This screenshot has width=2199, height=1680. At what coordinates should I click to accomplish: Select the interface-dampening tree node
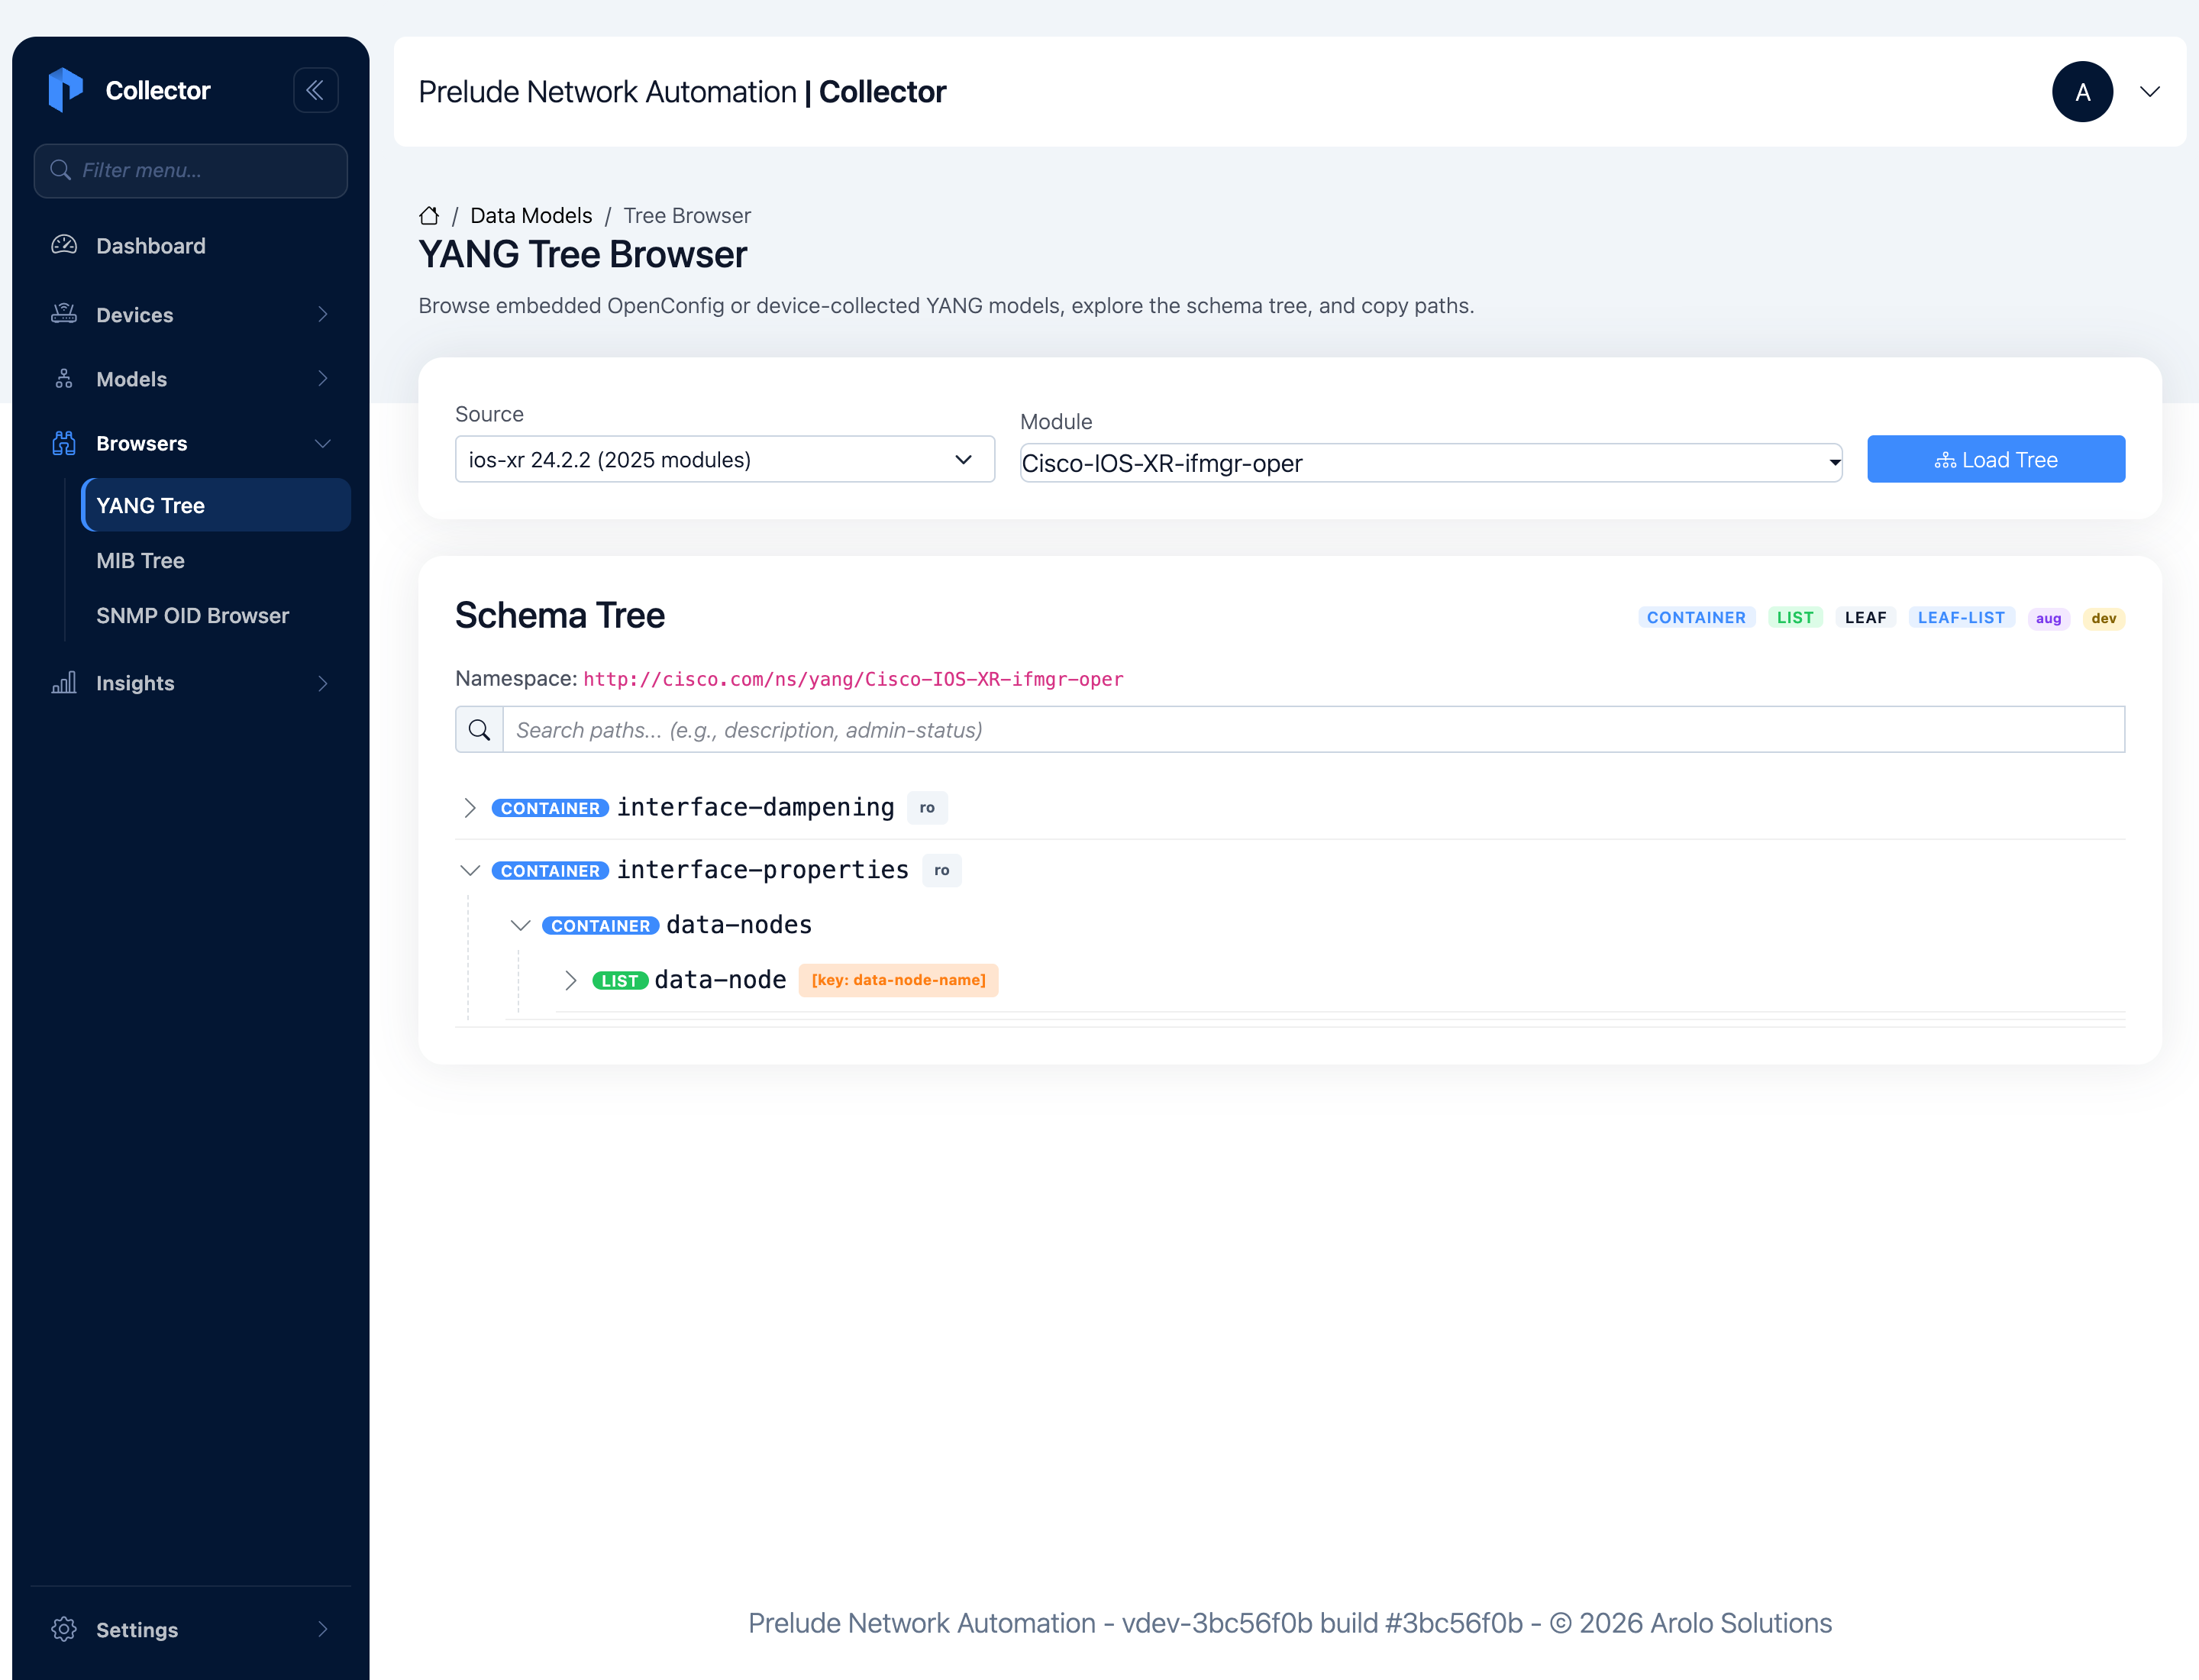click(x=755, y=807)
